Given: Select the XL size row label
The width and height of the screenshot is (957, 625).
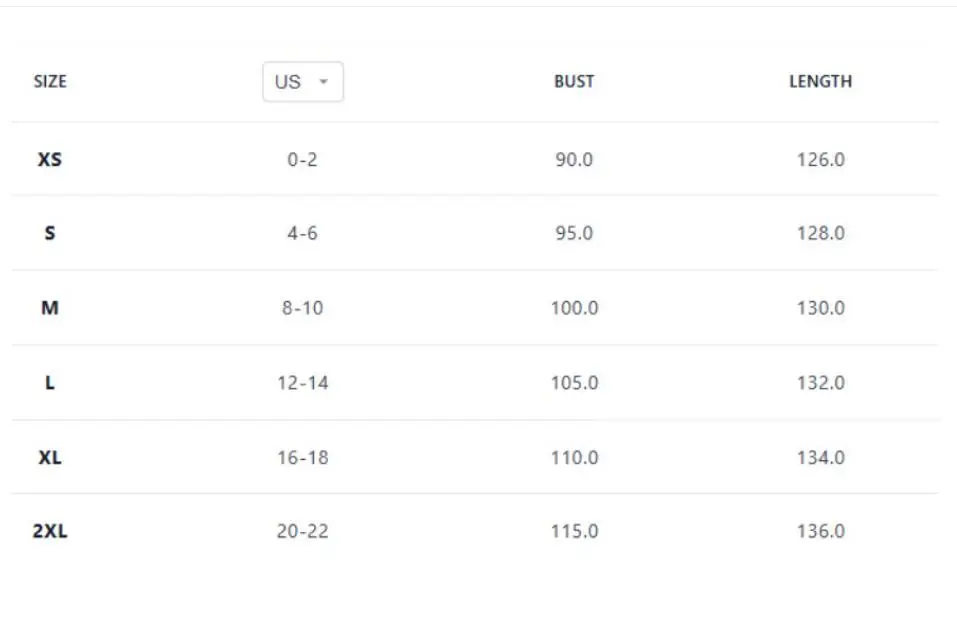Looking at the screenshot, I should [x=49, y=457].
